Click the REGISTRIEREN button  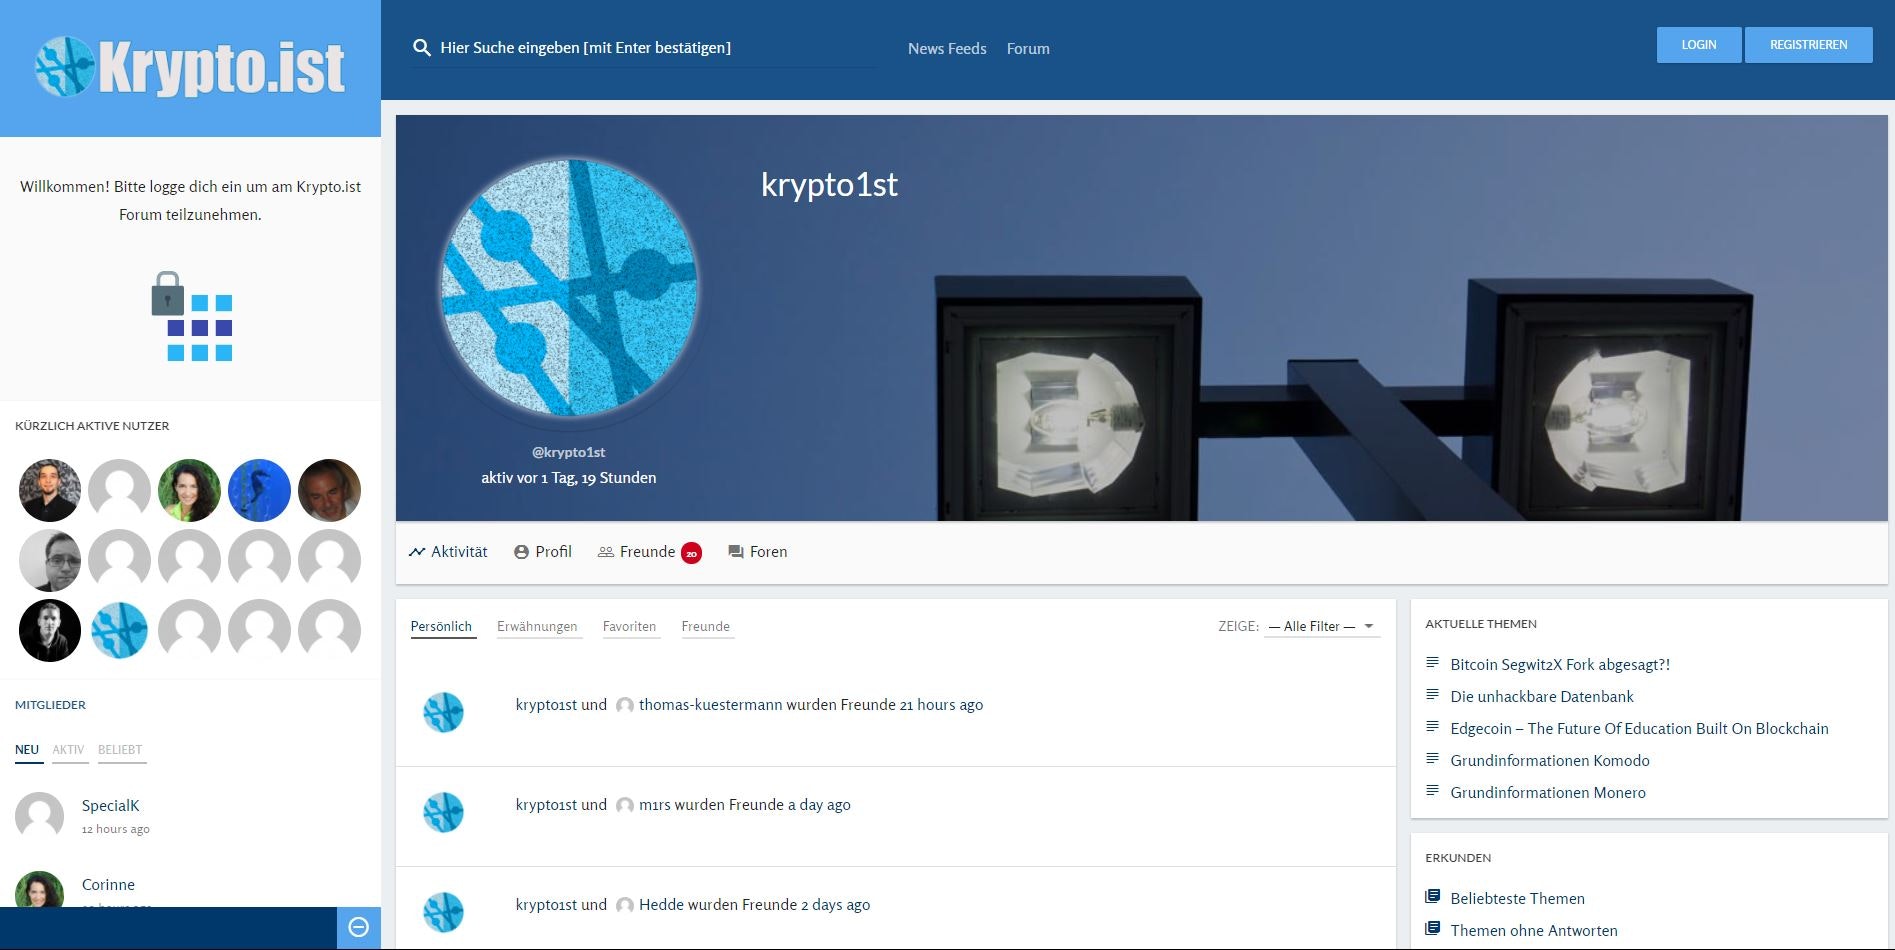pyautogui.click(x=1808, y=44)
